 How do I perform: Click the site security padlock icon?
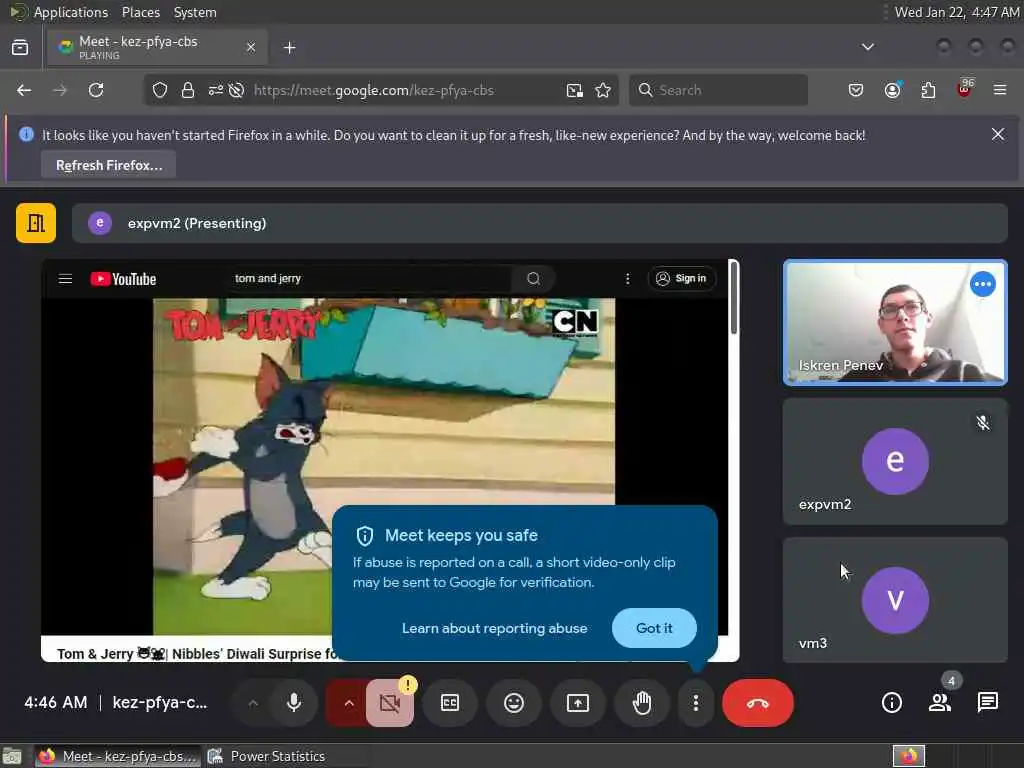pos(188,90)
